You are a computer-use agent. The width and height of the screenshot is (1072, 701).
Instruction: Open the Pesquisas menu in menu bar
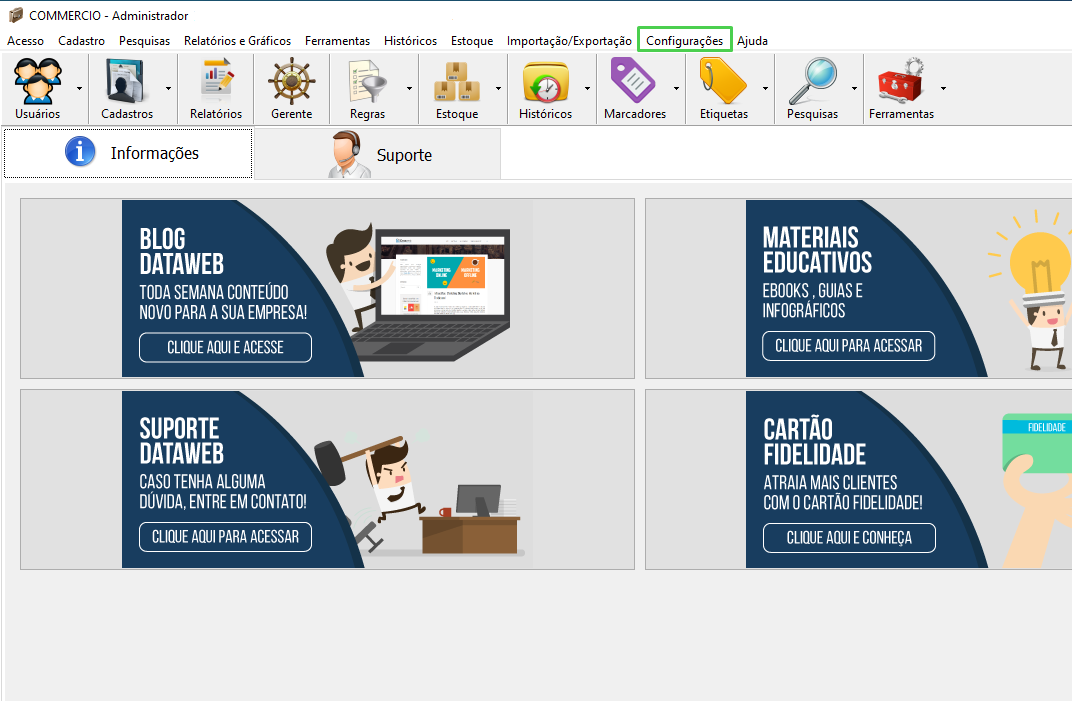point(144,41)
